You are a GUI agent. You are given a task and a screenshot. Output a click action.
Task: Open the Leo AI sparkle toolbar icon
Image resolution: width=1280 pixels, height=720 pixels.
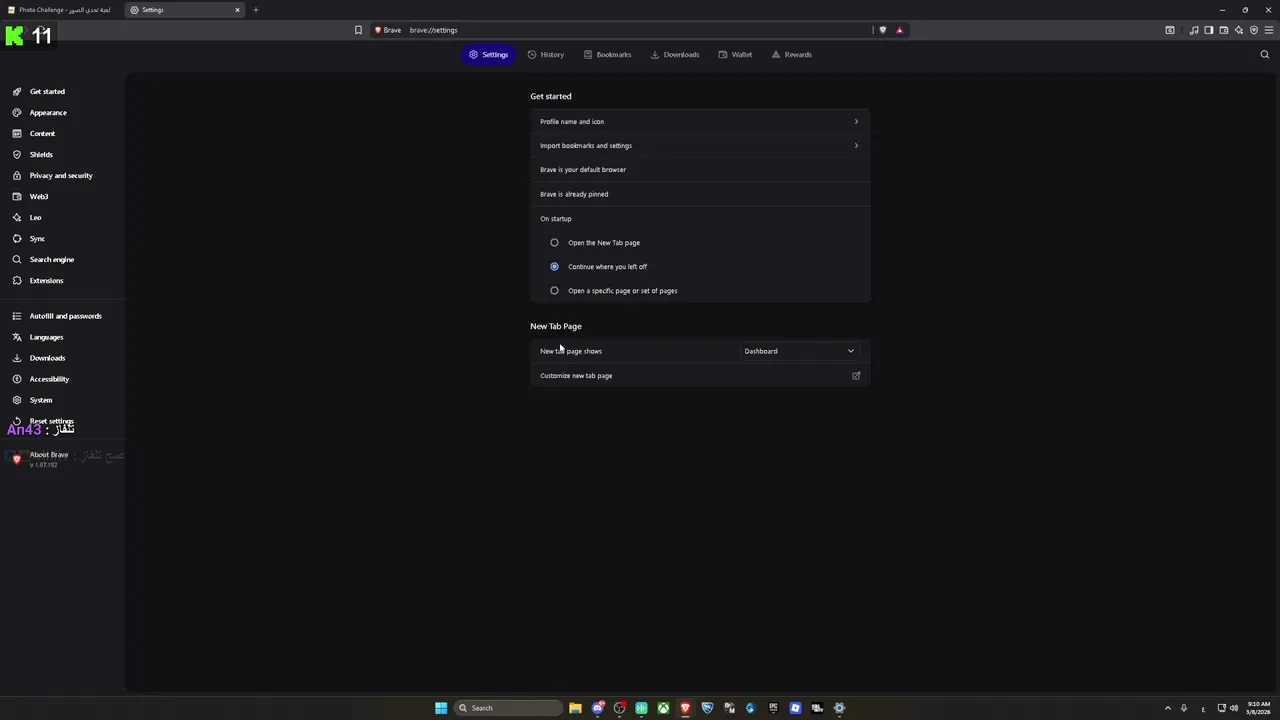pos(1238,30)
